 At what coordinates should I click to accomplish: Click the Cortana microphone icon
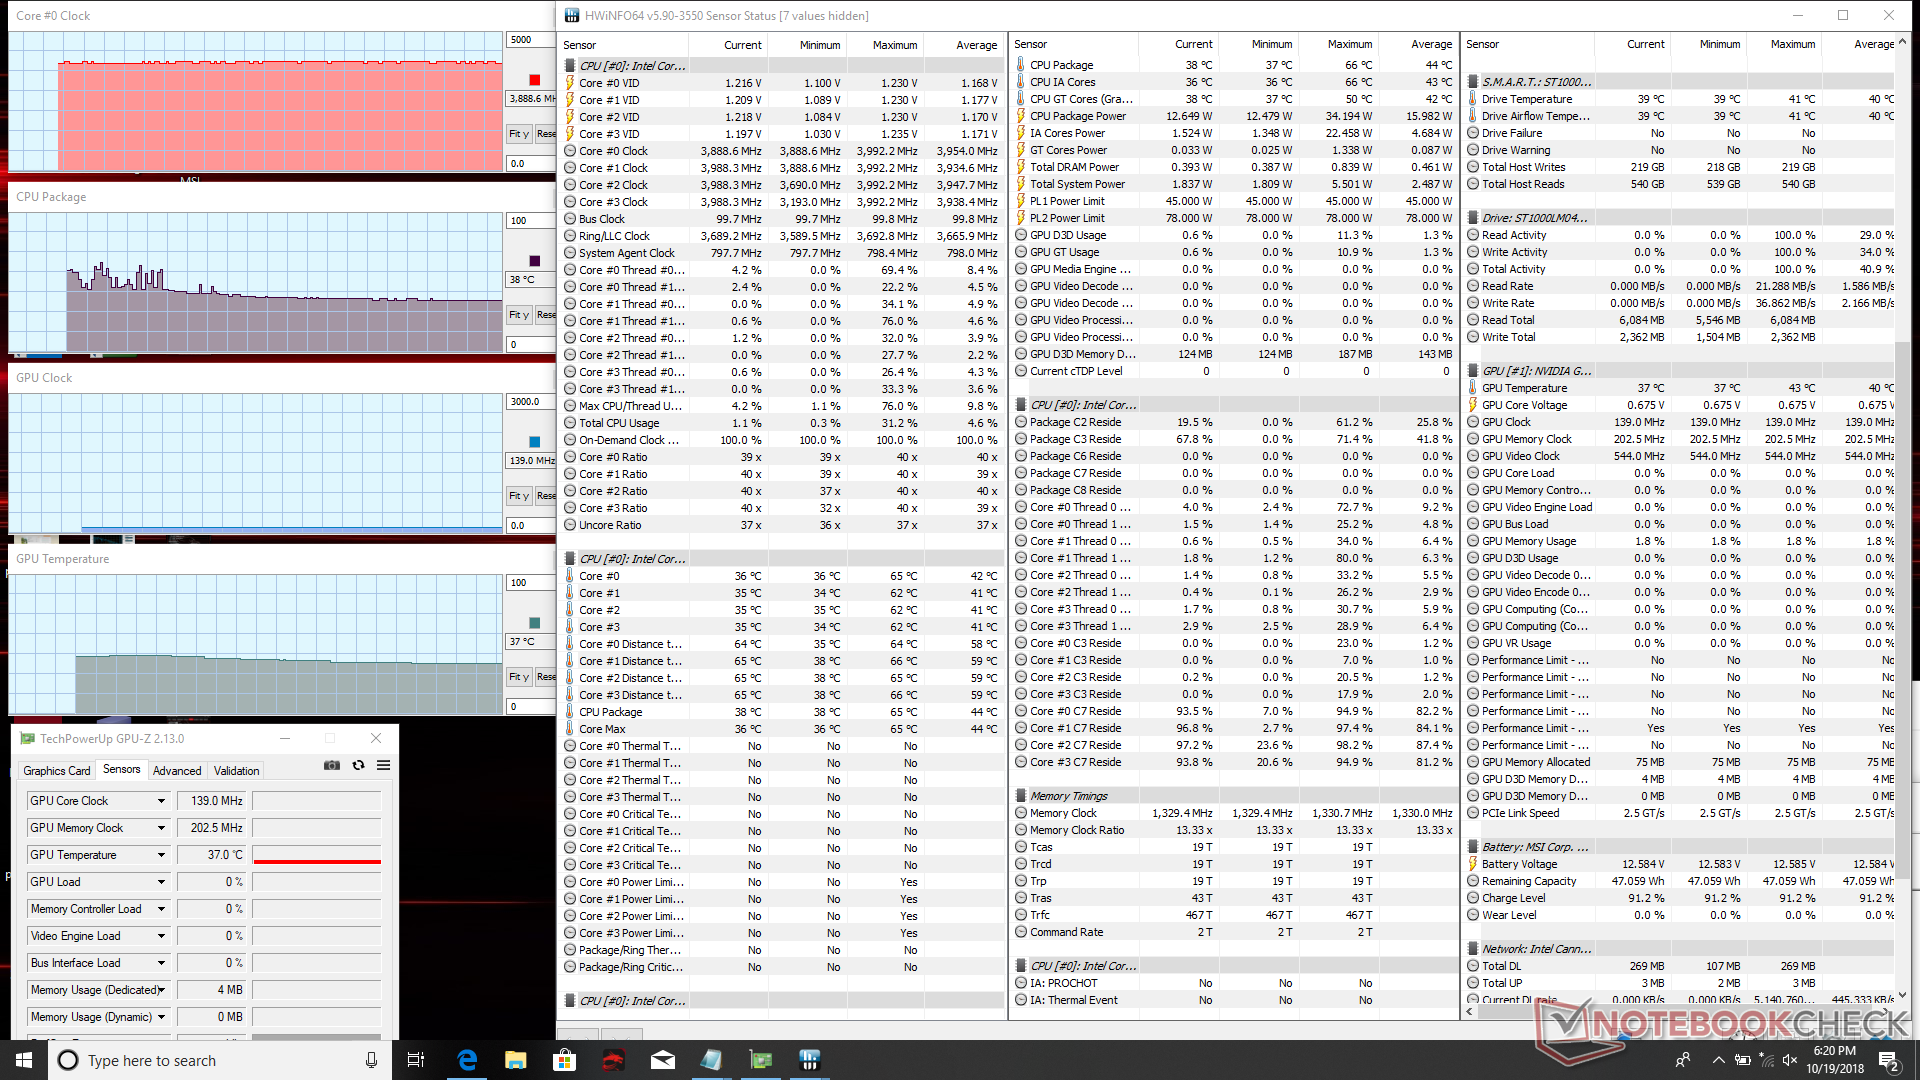371,1060
